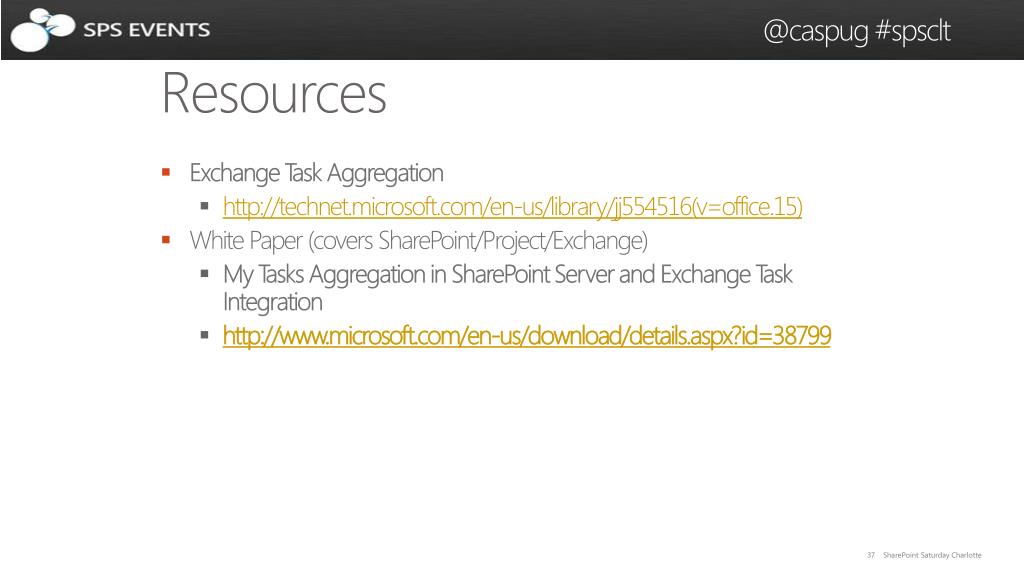Click the SharePoint Saturday Charlotte footer text
The image size is (1024, 576).
click(x=932, y=555)
